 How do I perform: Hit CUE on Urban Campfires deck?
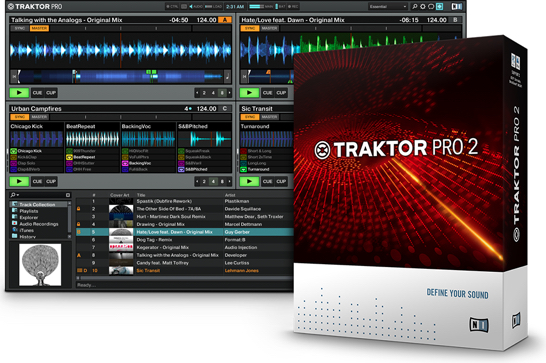(37, 181)
